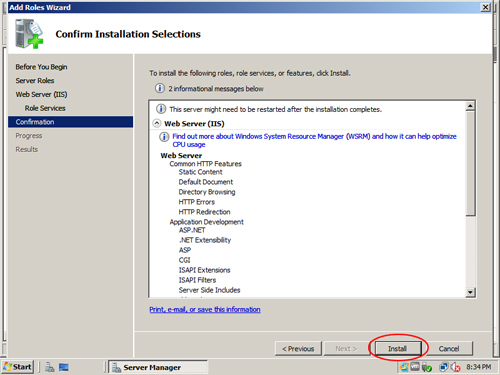The width and height of the screenshot is (500, 375).
Task: Cancel the Add Roles Wizard
Action: tap(449, 349)
